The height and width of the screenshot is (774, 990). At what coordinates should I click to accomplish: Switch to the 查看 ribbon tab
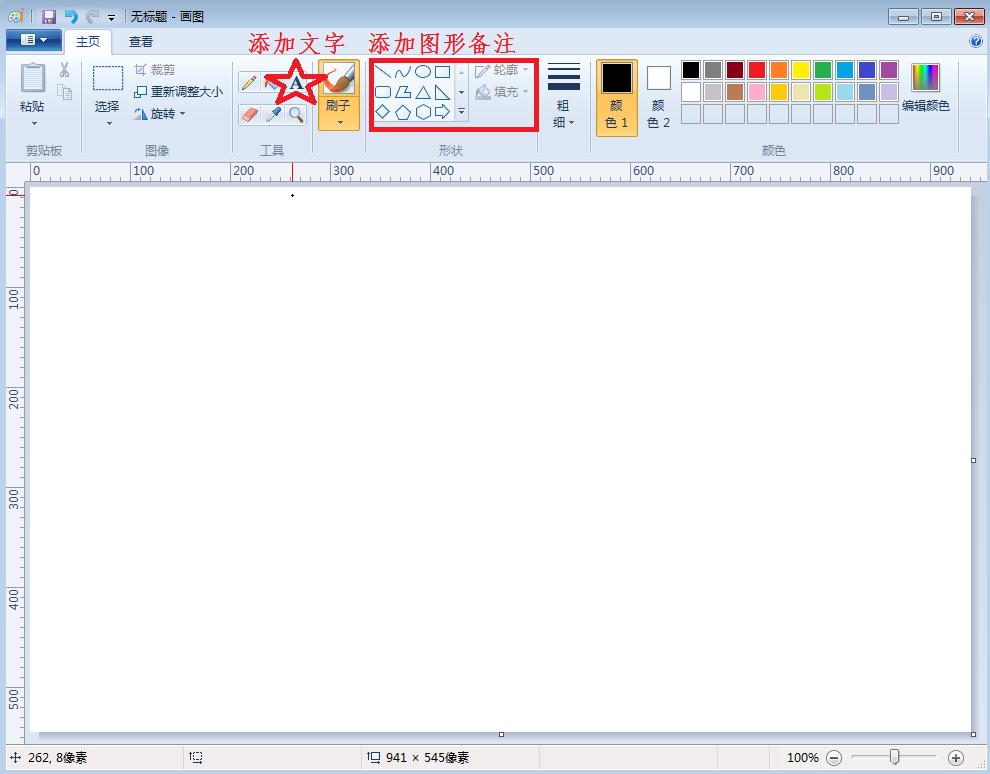point(140,41)
